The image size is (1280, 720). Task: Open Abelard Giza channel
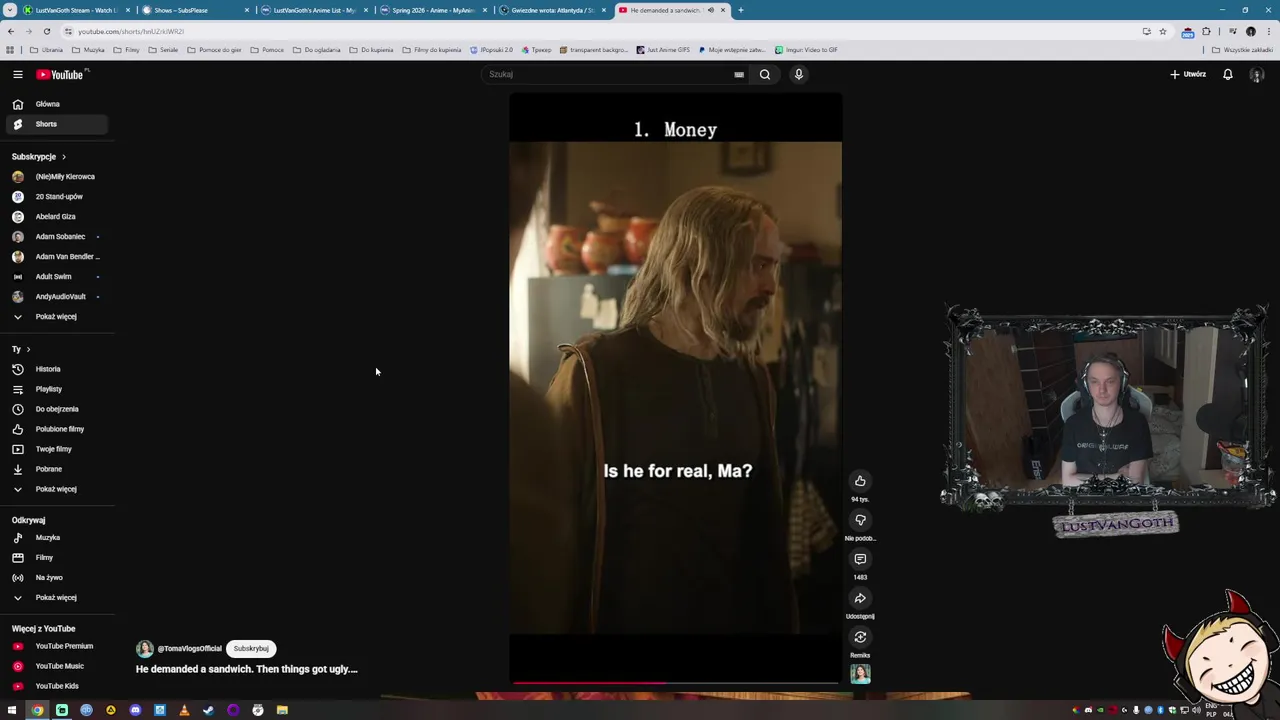click(x=57, y=217)
